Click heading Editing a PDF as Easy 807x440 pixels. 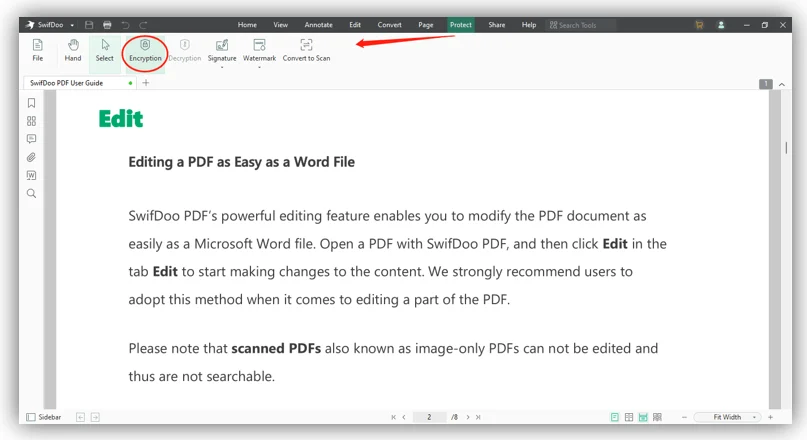pyautogui.click(x=241, y=162)
